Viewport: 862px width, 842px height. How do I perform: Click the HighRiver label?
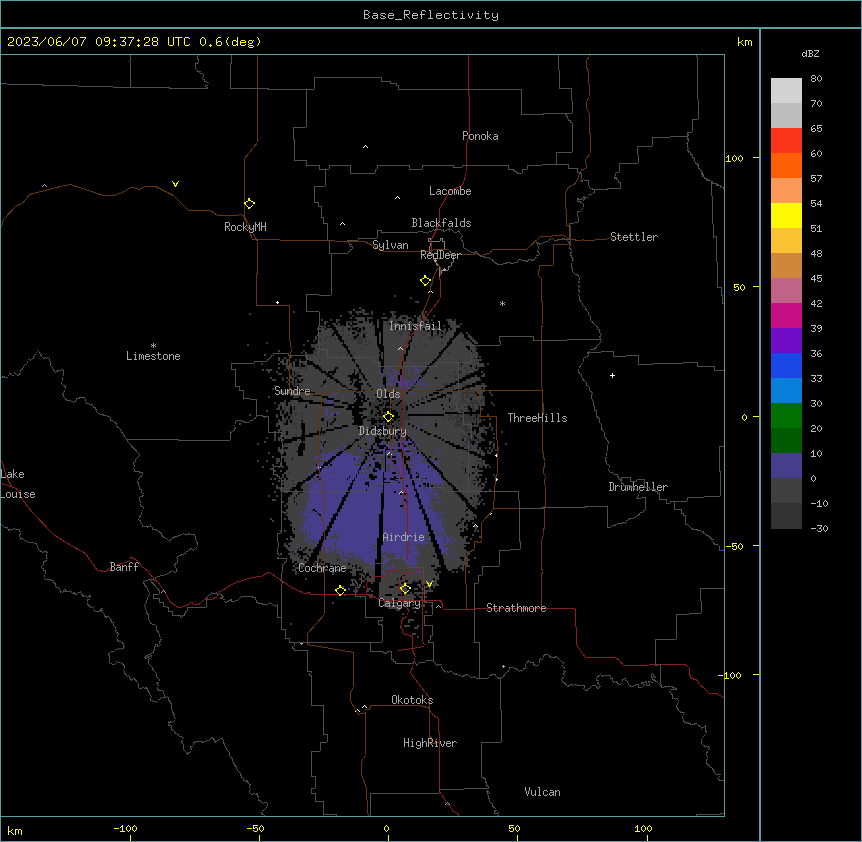(x=430, y=743)
